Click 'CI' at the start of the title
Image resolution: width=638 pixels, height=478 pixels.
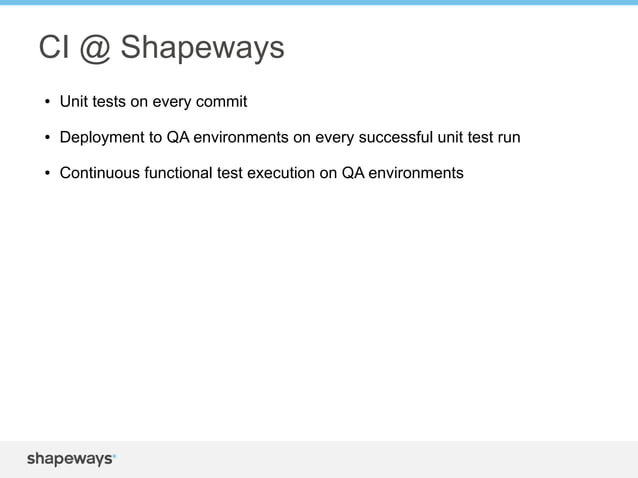[54, 47]
